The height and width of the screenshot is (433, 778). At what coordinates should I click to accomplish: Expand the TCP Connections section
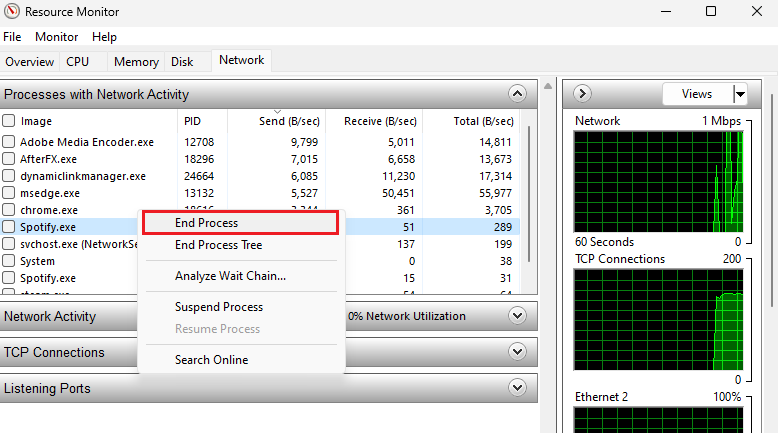coord(517,352)
